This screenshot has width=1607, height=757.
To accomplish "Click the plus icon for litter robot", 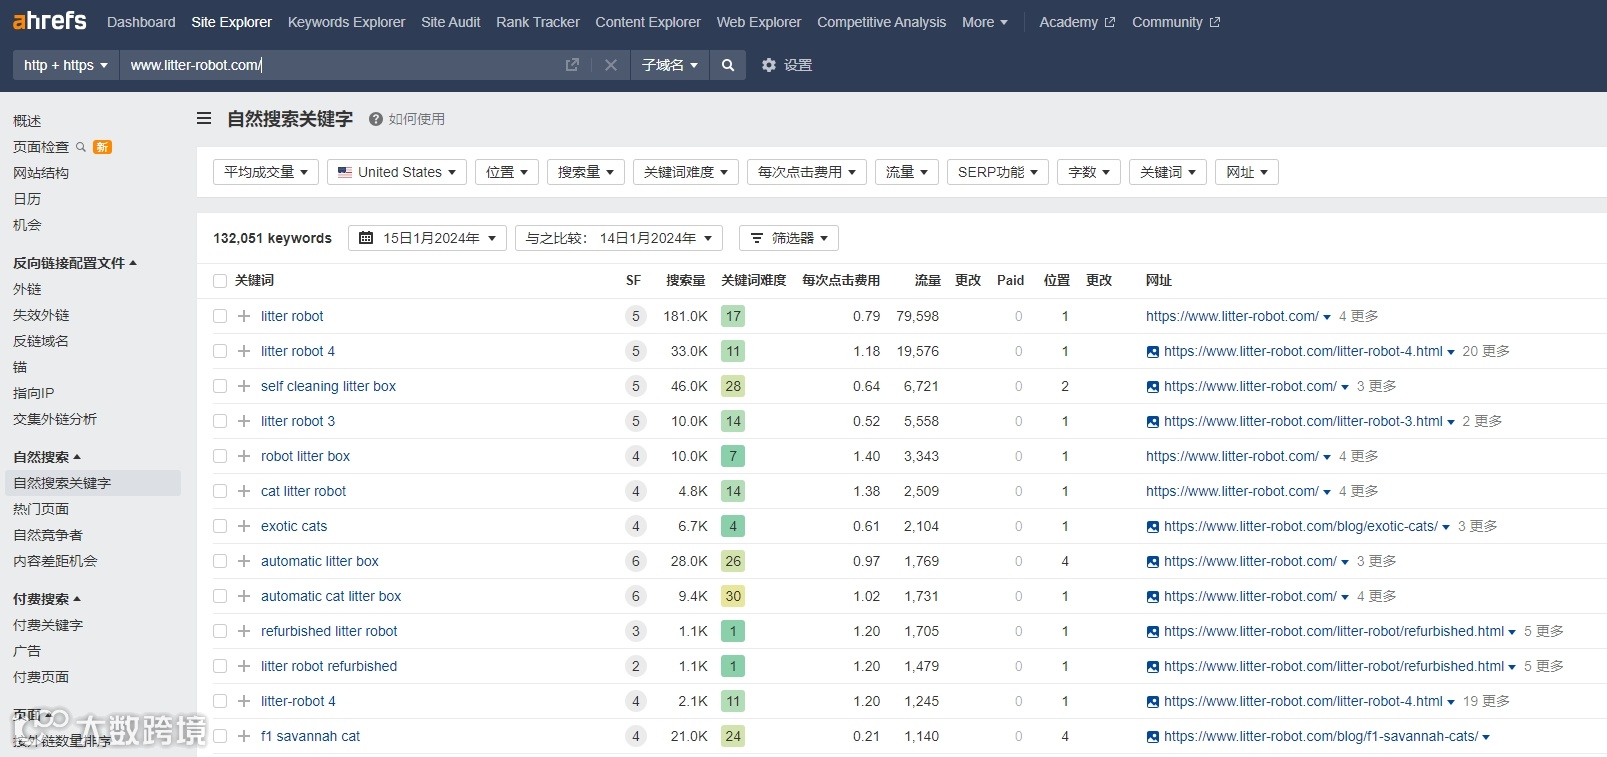I will point(244,316).
